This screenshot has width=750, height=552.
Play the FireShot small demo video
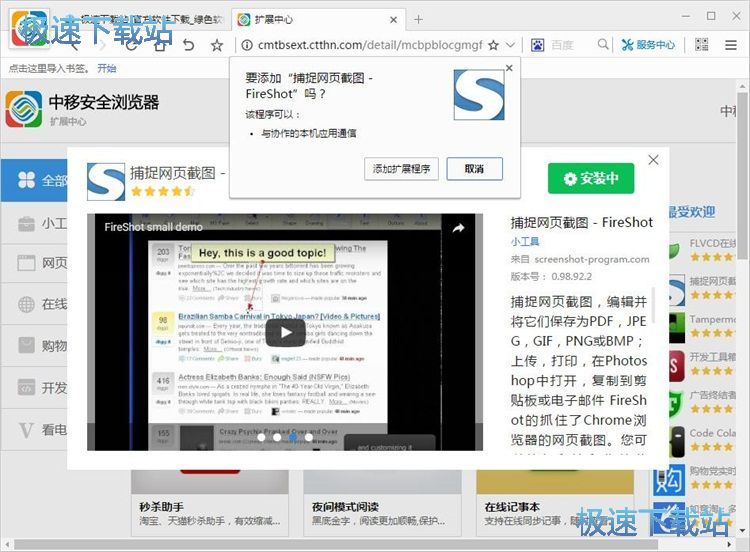coord(286,332)
